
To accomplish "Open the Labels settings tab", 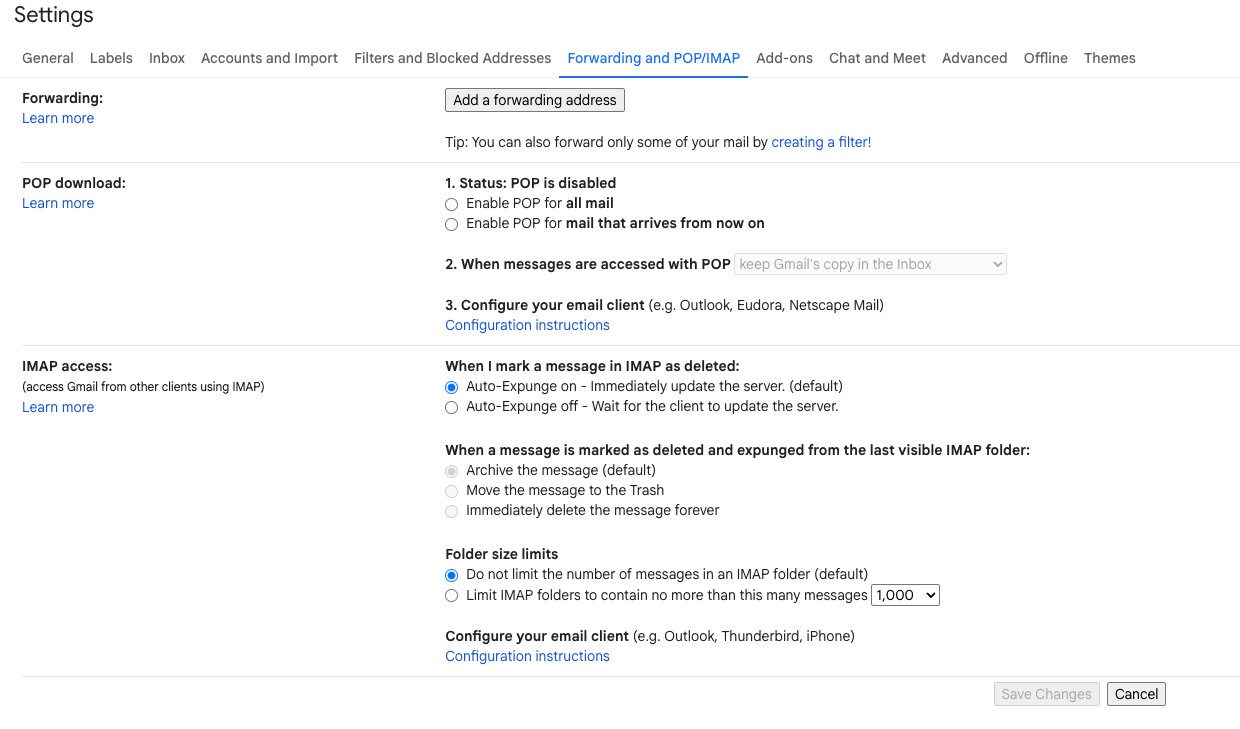I will coord(111,58).
